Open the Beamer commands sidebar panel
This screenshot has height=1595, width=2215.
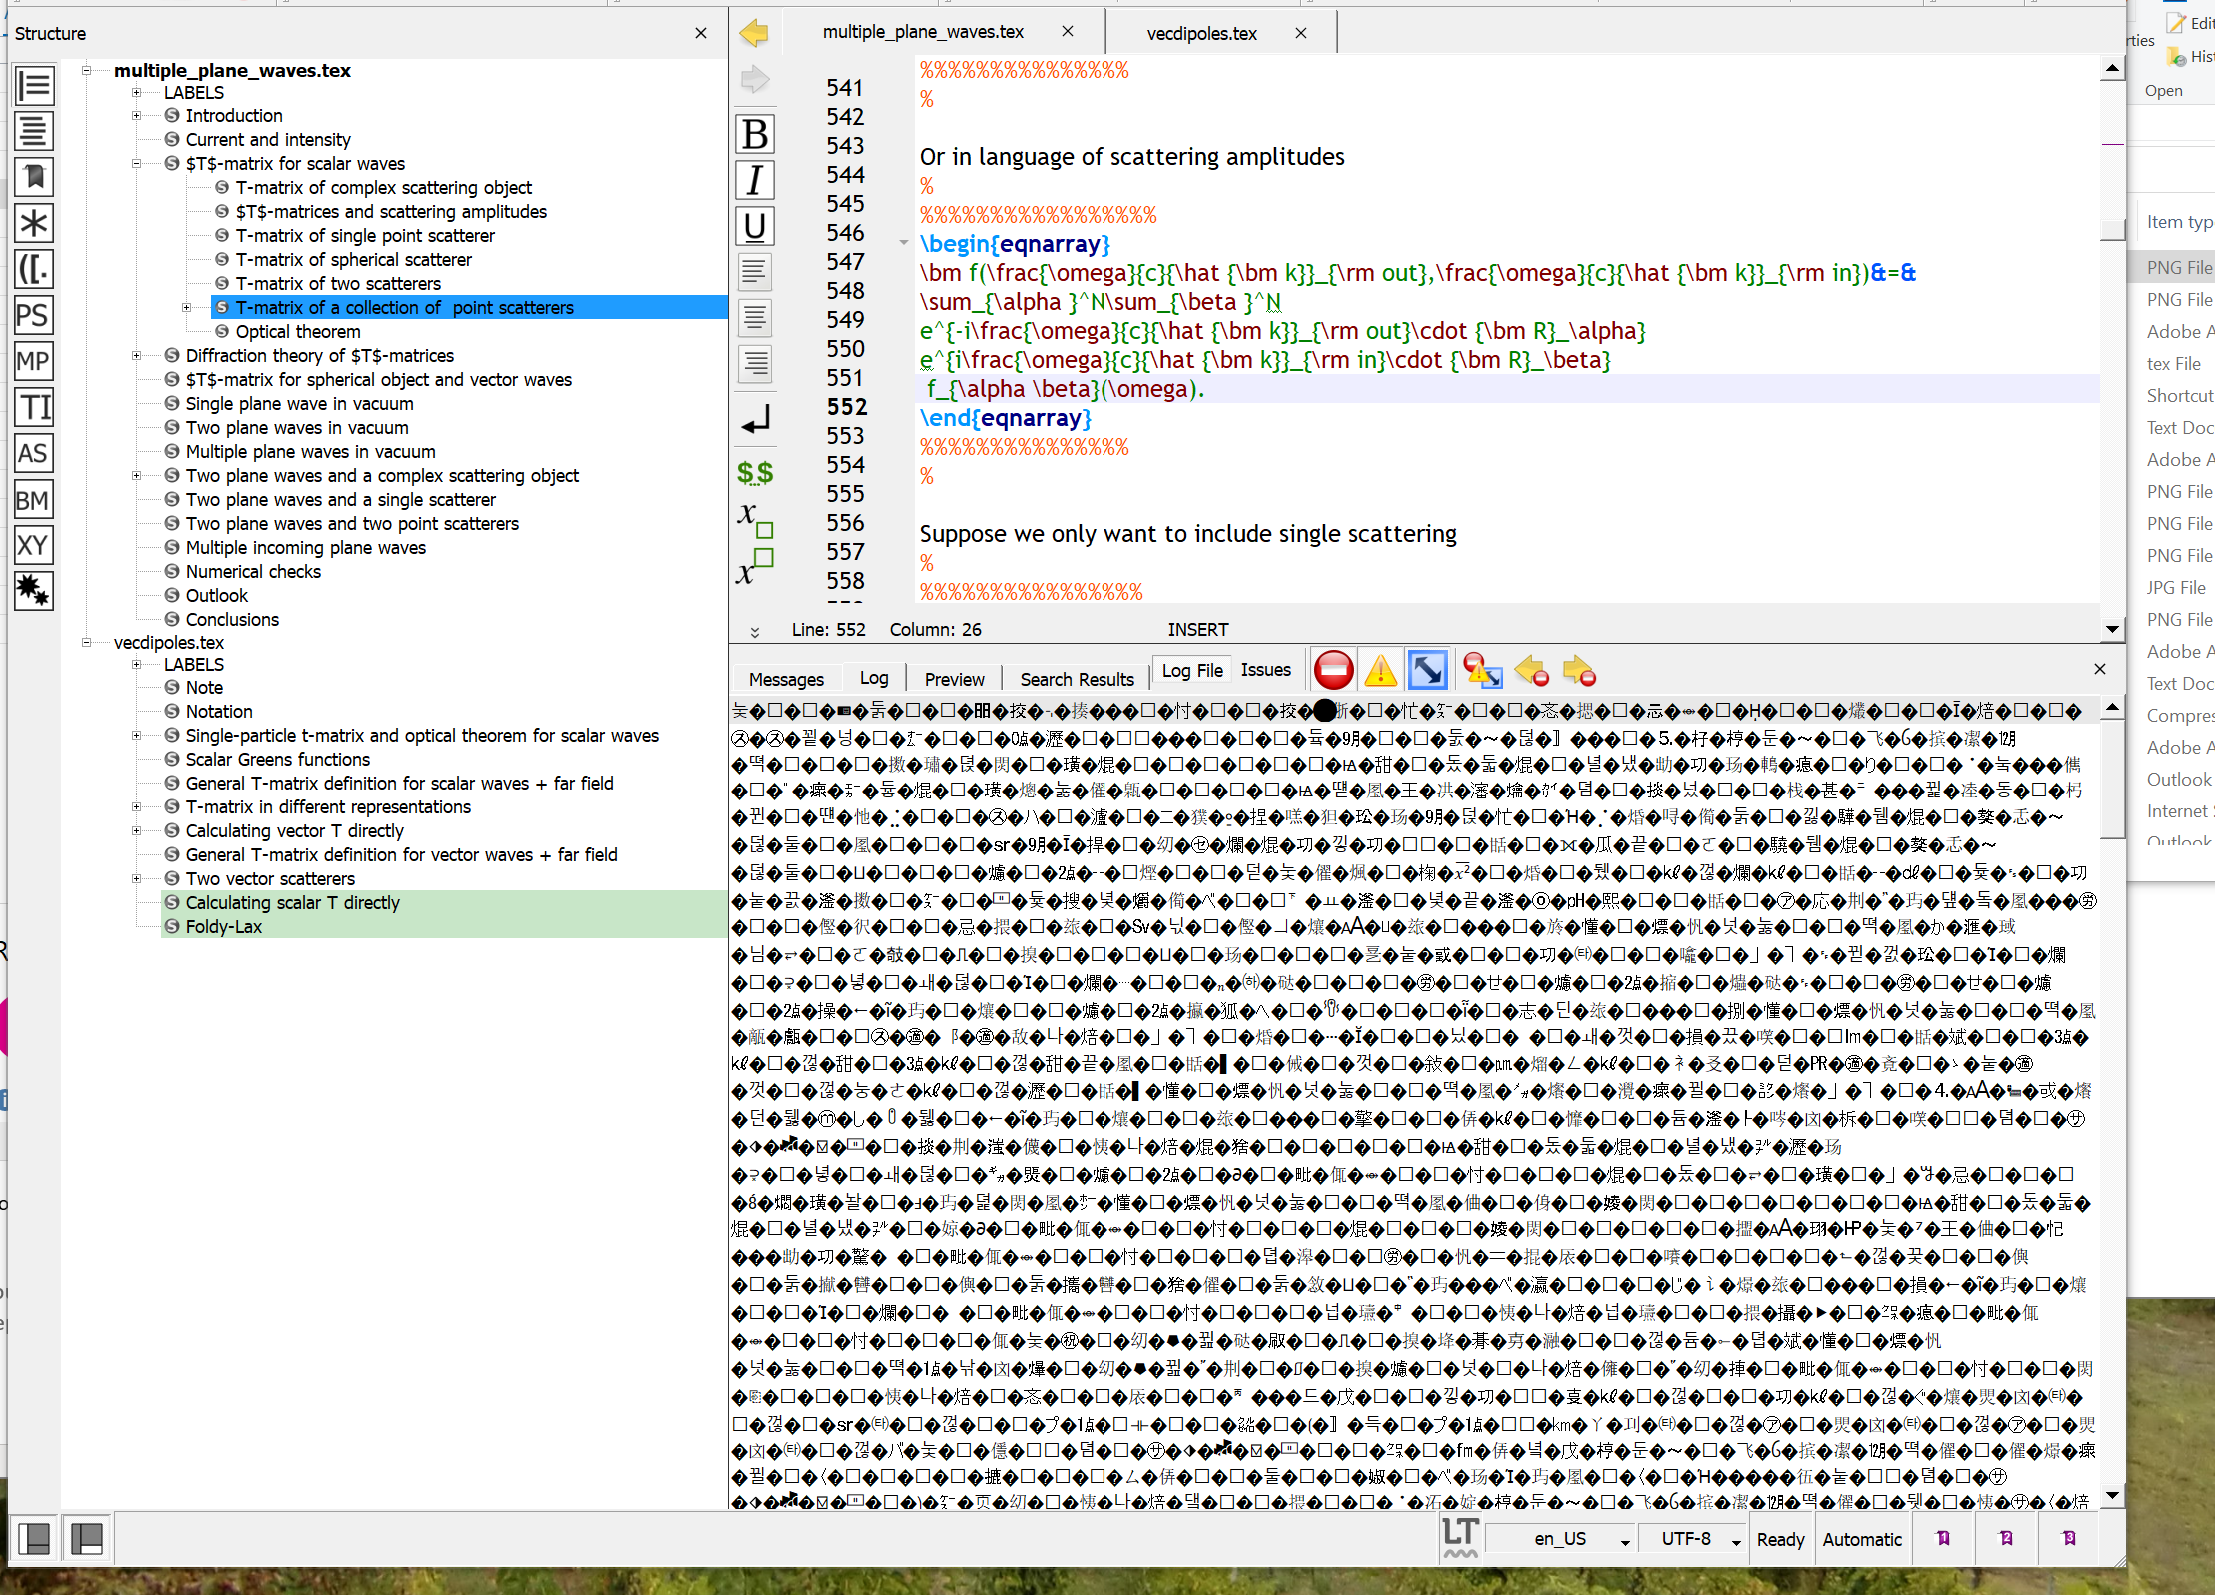pos(34,499)
